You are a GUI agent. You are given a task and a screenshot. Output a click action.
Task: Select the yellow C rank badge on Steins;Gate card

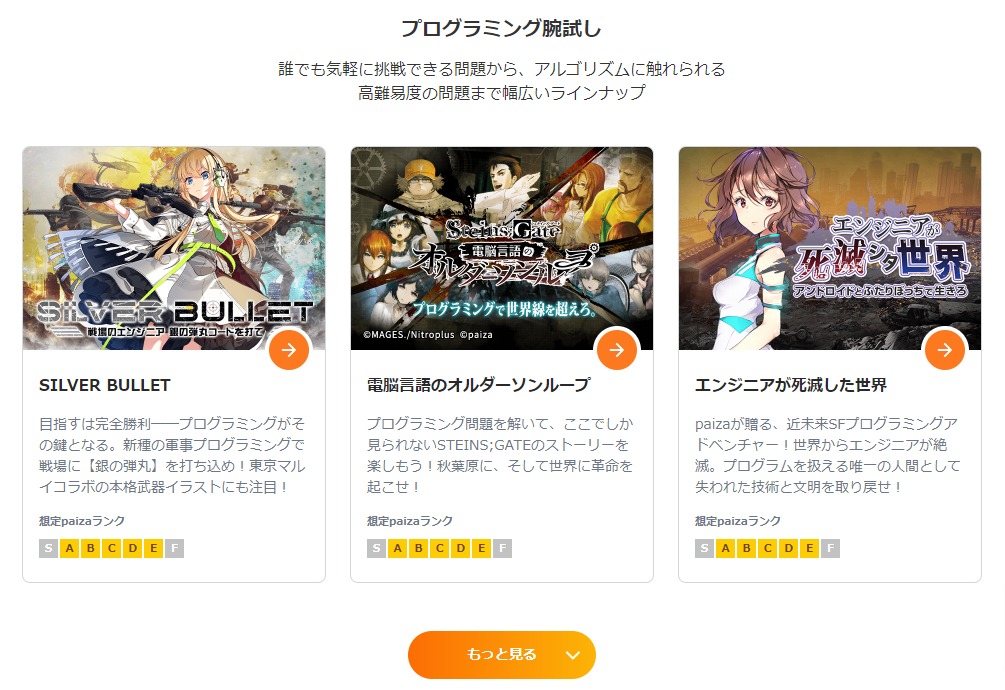(440, 548)
